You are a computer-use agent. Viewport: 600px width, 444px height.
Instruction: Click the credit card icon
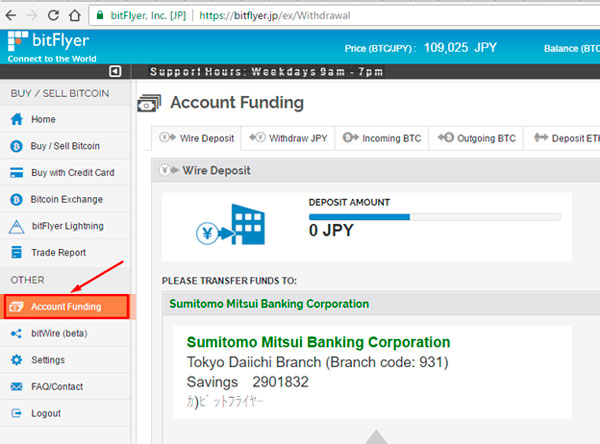[16, 173]
